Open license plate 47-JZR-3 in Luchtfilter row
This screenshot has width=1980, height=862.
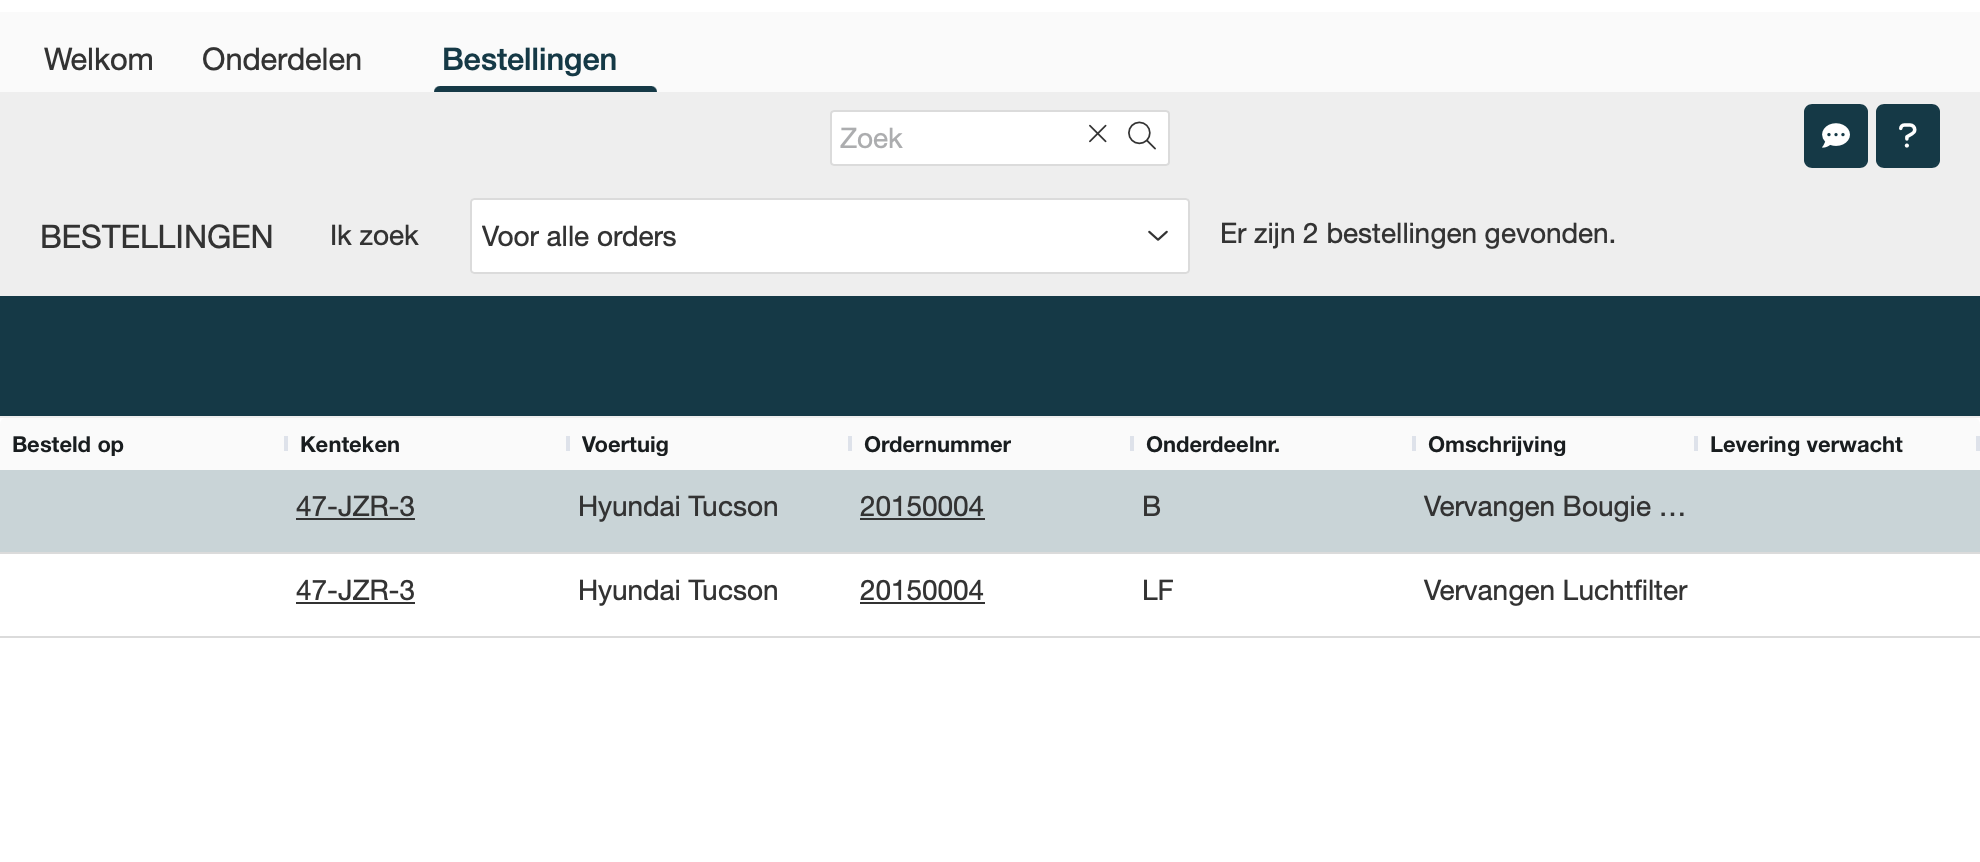[x=355, y=591]
